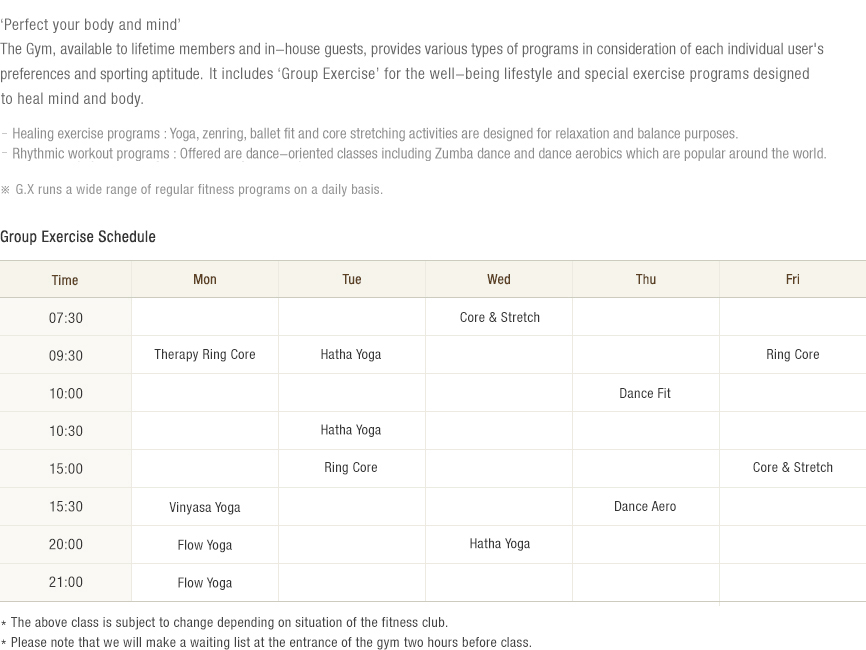Select Core & Stretch class at 07:30 Wednesday
This screenshot has height=650, width=866.
(500, 318)
